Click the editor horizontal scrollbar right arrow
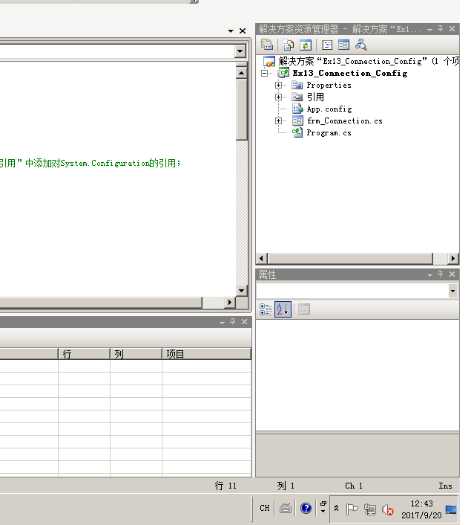Image resolution: width=469 pixels, height=525 pixels. click(229, 302)
